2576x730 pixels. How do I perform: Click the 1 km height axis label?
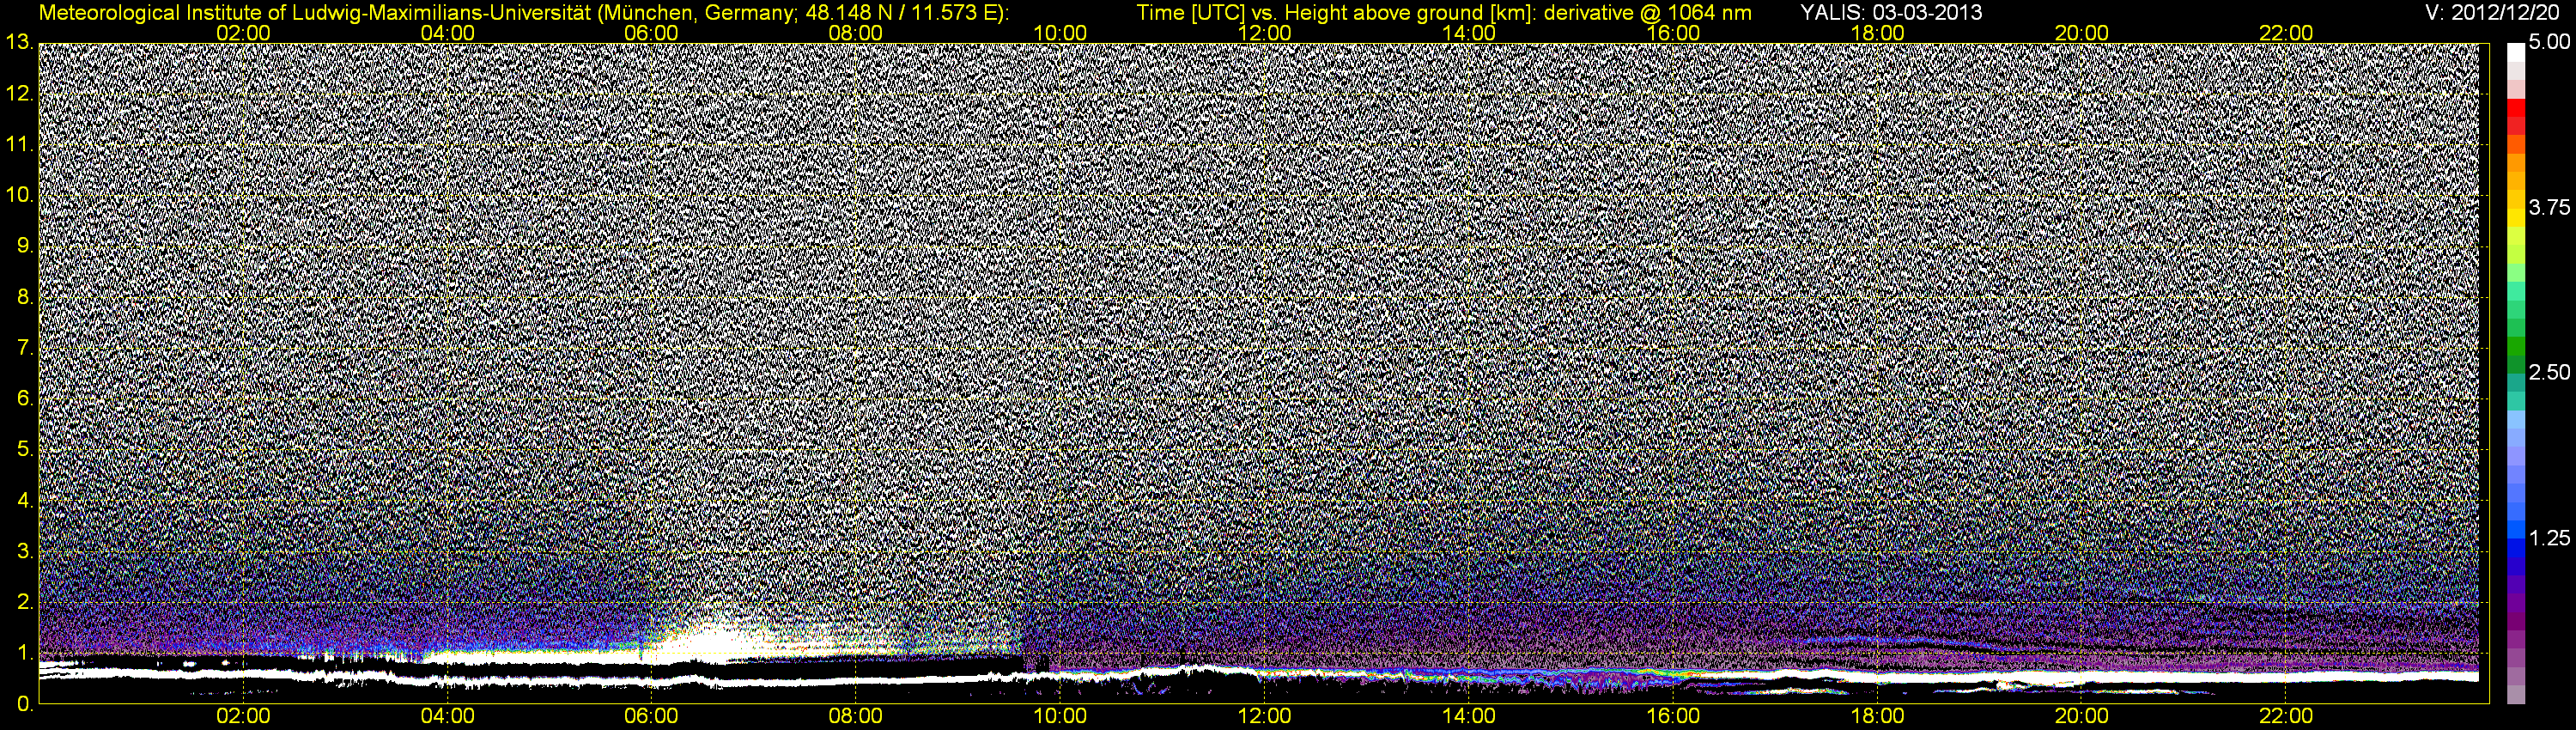pyautogui.click(x=24, y=652)
